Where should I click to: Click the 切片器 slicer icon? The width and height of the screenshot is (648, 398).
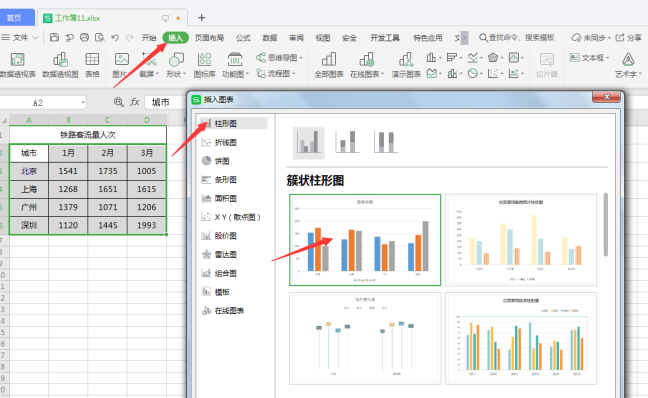(547, 65)
